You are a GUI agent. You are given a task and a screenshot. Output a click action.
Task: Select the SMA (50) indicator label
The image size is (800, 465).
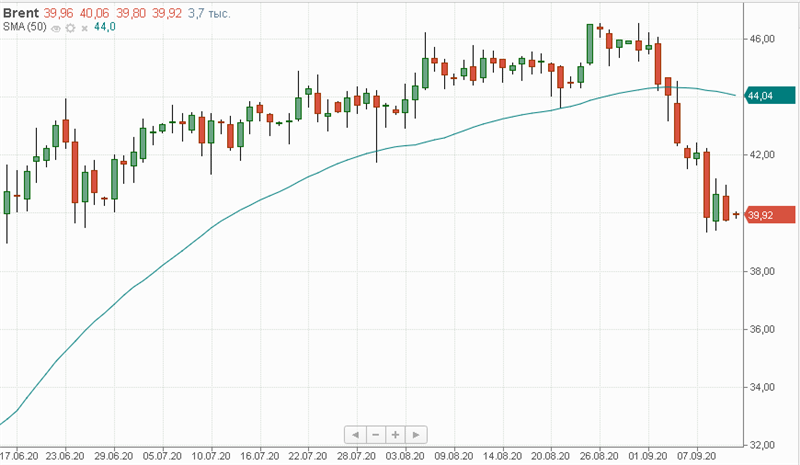pyautogui.click(x=24, y=27)
